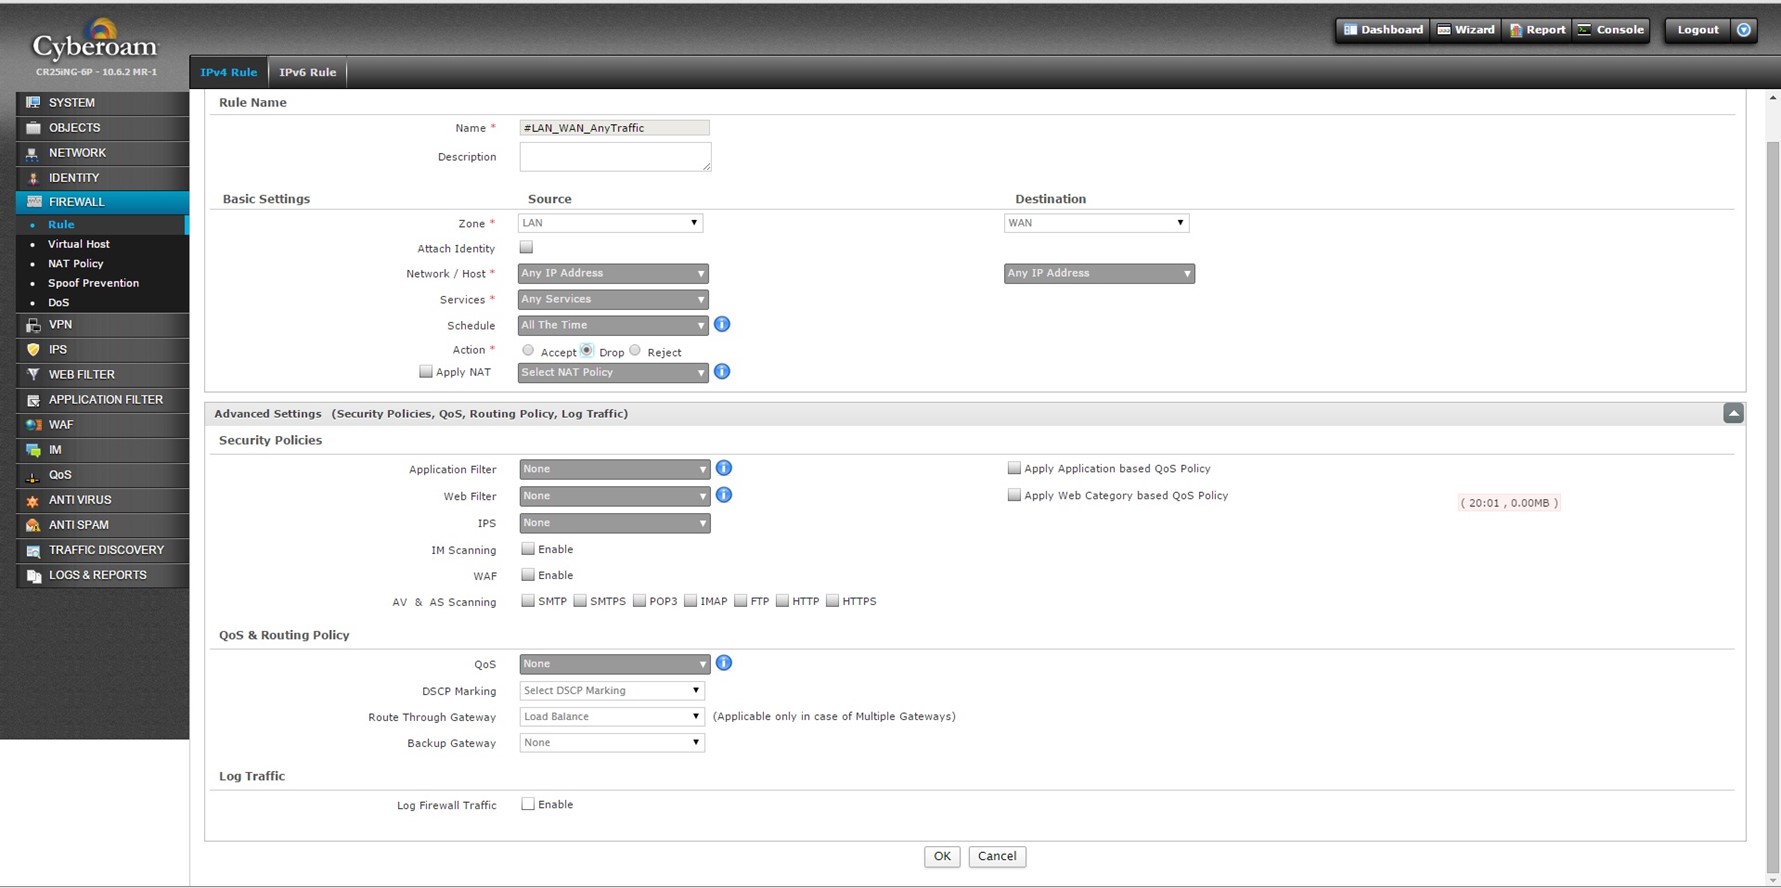The image size is (1781, 888).
Task: Select the Reject action radio button
Action: [x=635, y=350]
